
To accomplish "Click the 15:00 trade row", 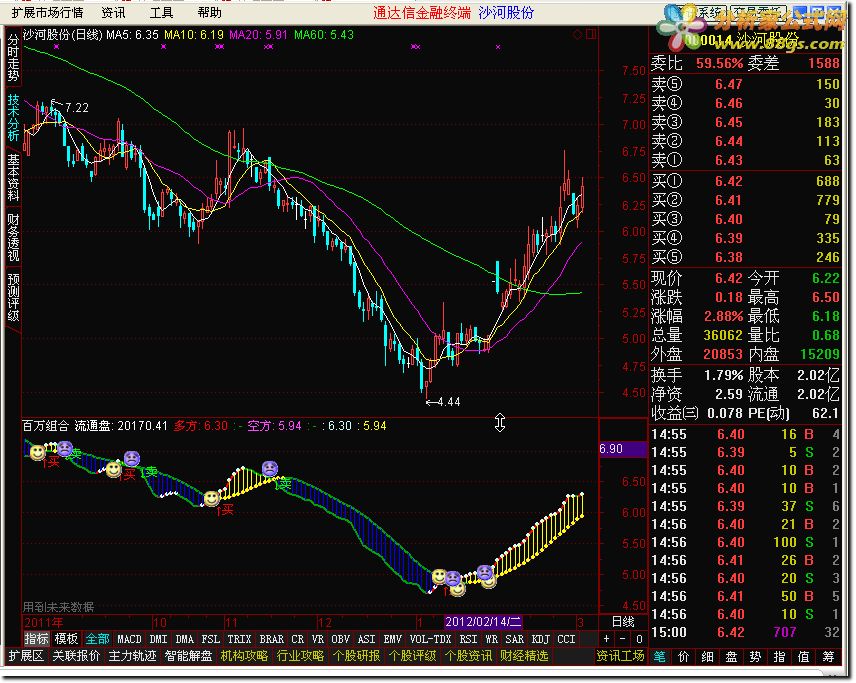I will (x=745, y=632).
